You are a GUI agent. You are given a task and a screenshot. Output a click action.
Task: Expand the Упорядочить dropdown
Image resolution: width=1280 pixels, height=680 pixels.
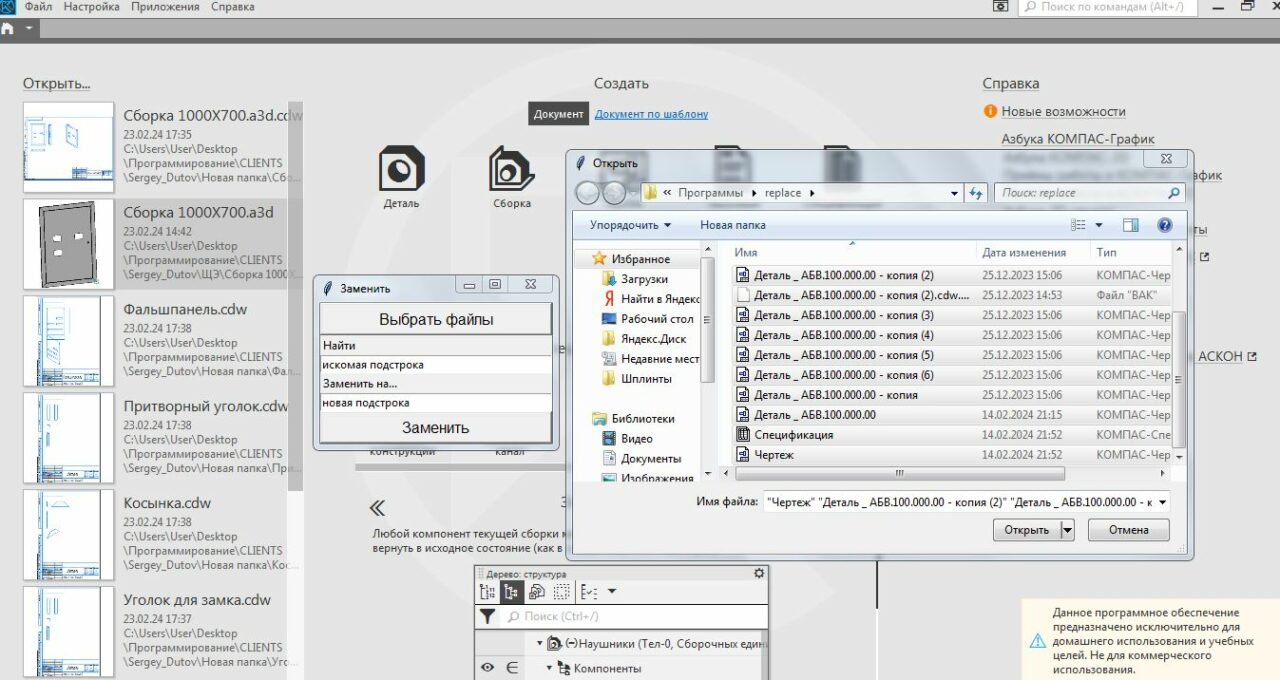pos(630,226)
